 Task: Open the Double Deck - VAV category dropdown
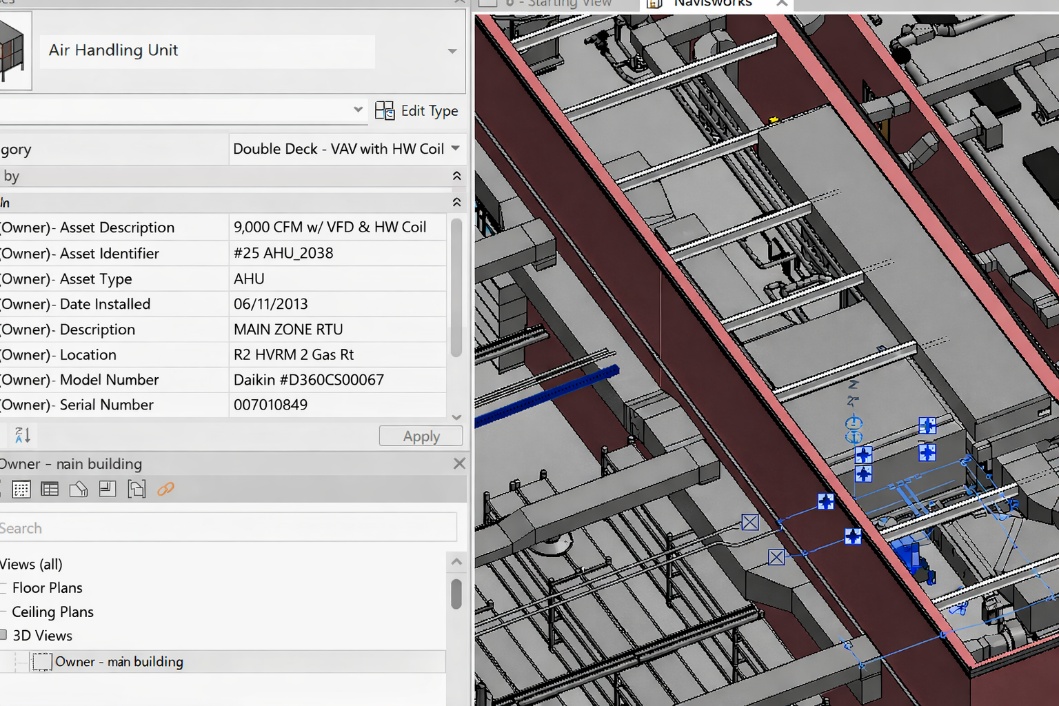pyautogui.click(x=455, y=149)
